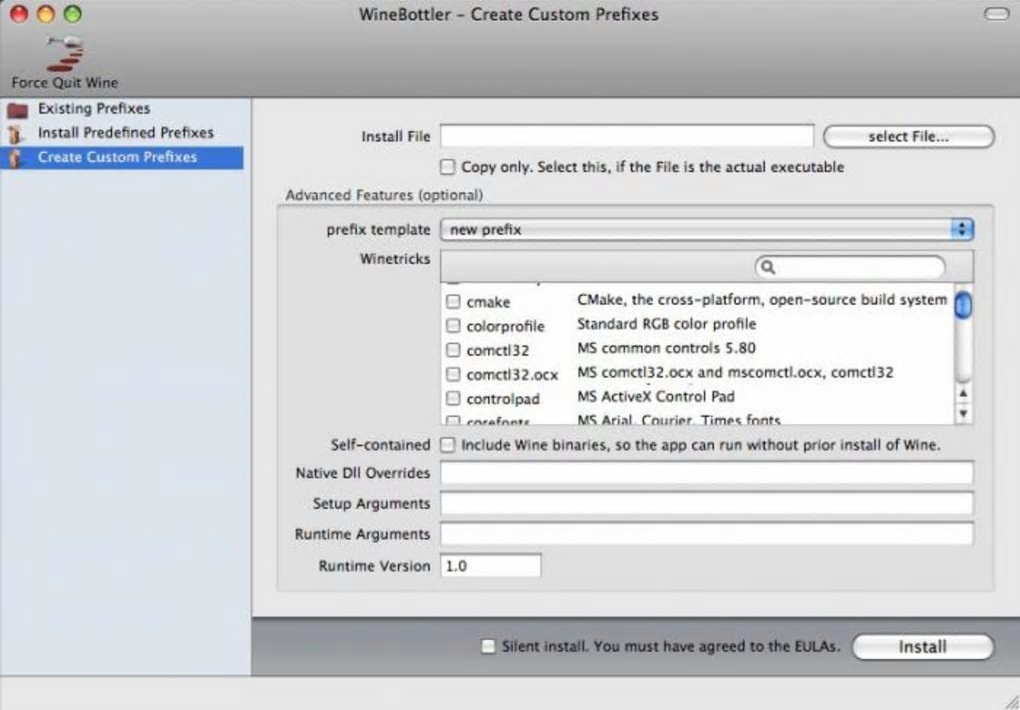Select the MS ActiveX Control Pad text
1020x710 pixels.
click(x=656, y=396)
